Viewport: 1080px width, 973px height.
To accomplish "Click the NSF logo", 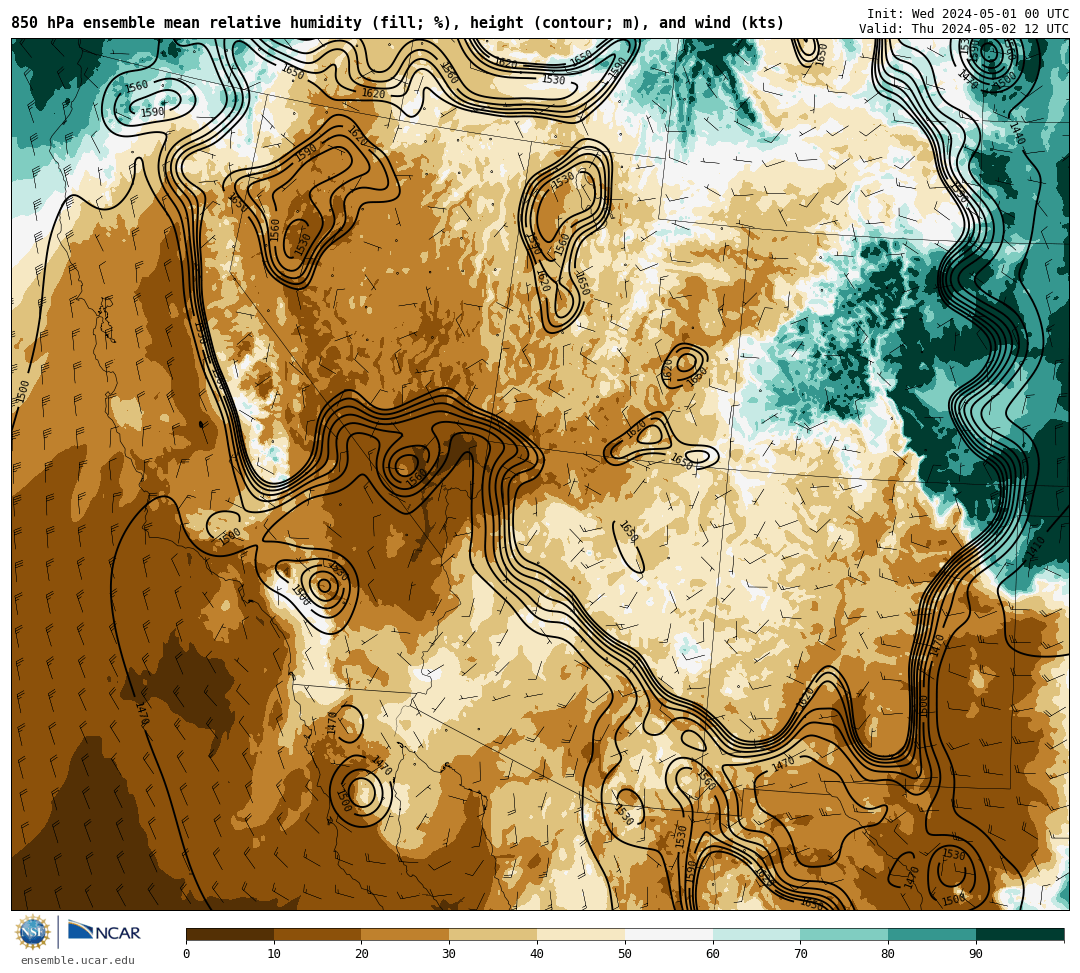I will click(x=32, y=932).
